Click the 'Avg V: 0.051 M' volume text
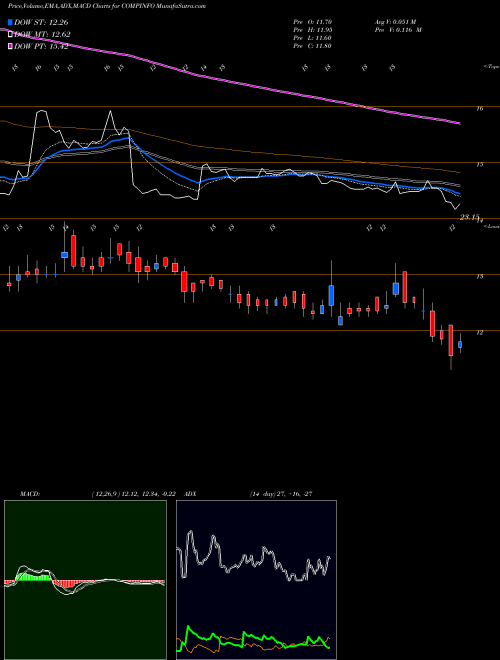 [397, 22]
